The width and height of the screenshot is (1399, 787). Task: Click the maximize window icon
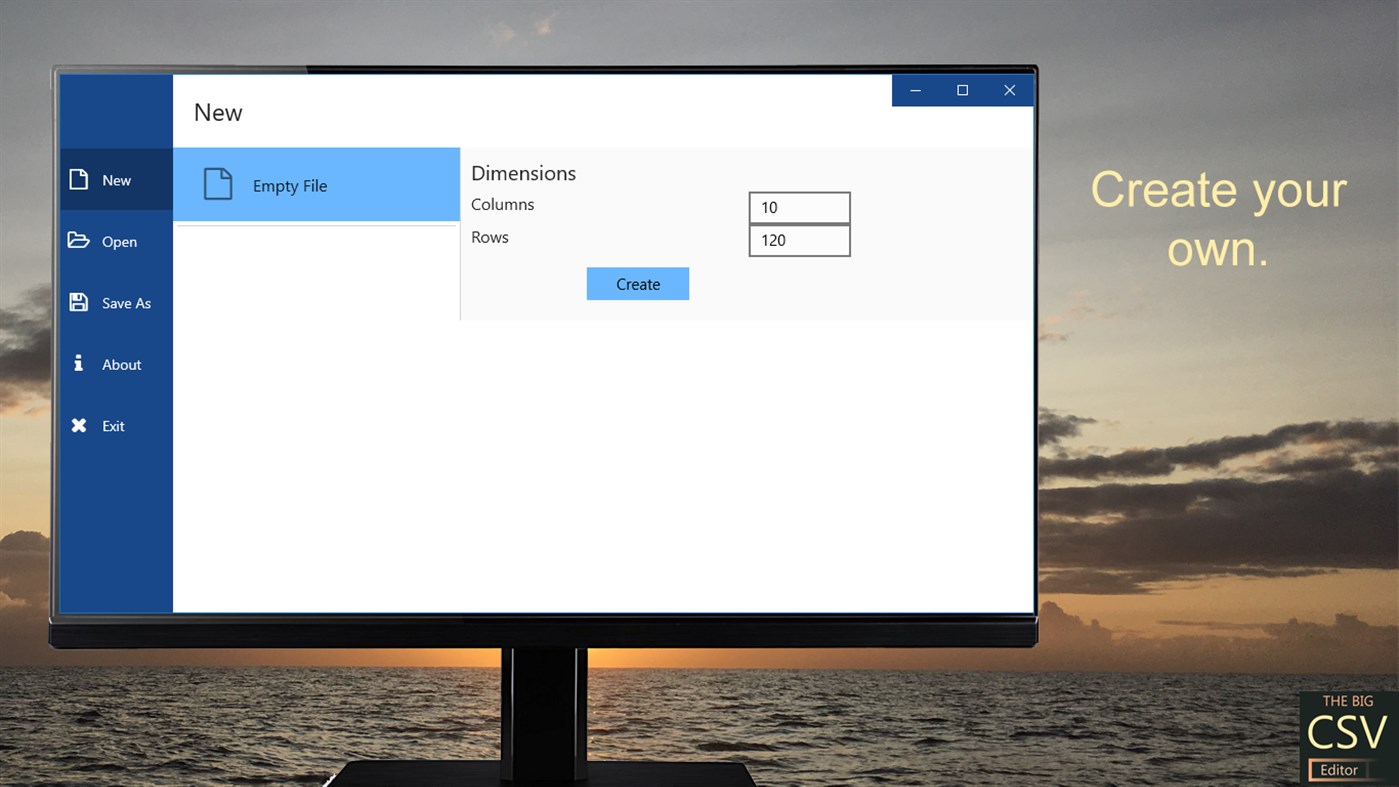coord(961,89)
